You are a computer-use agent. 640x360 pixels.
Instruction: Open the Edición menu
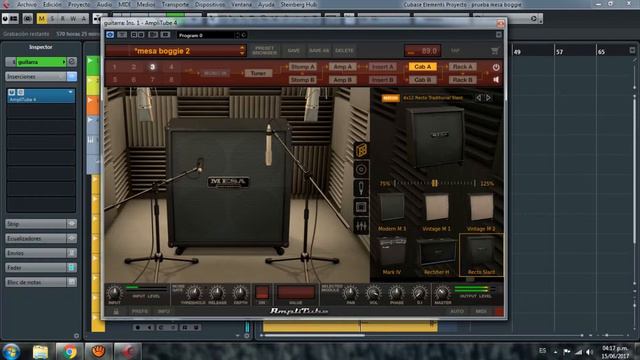pyautogui.click(x=53, y=4)
